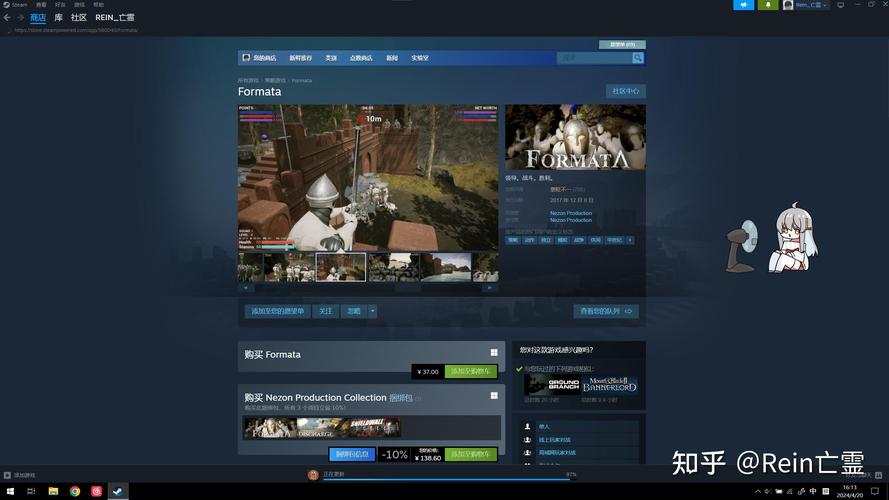Open Task View on the taskbar
The height and width of the screenshot is (500, 889).
click(31, 491)
